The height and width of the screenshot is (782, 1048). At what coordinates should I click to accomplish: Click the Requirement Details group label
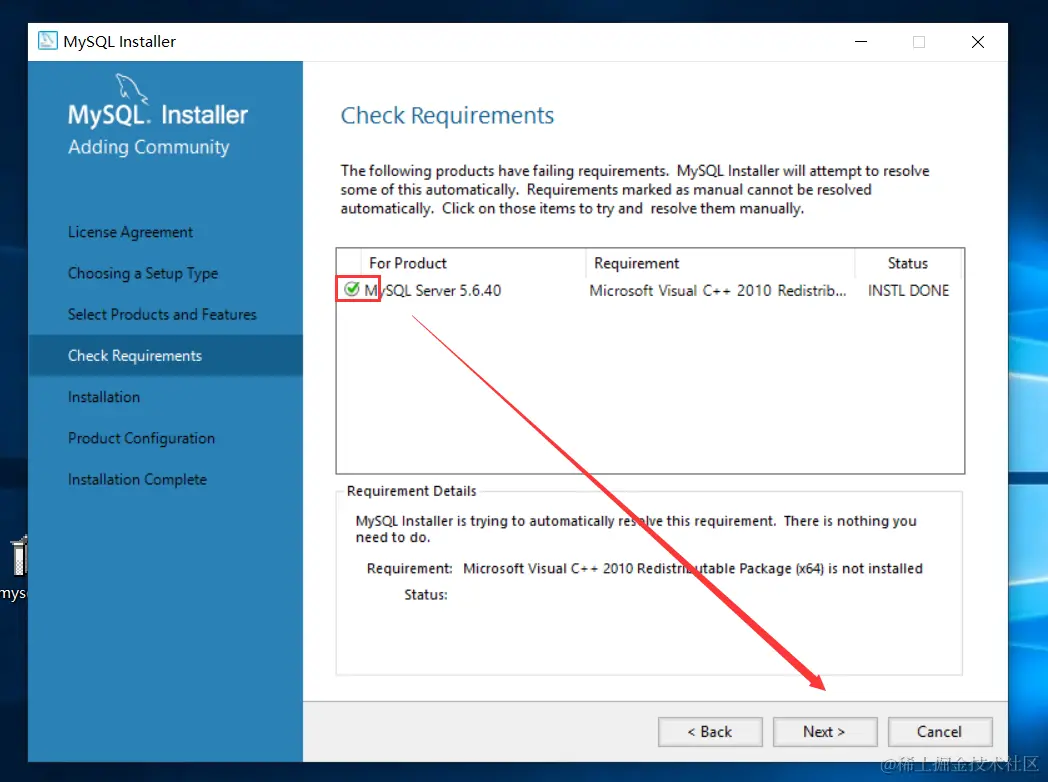412,491
